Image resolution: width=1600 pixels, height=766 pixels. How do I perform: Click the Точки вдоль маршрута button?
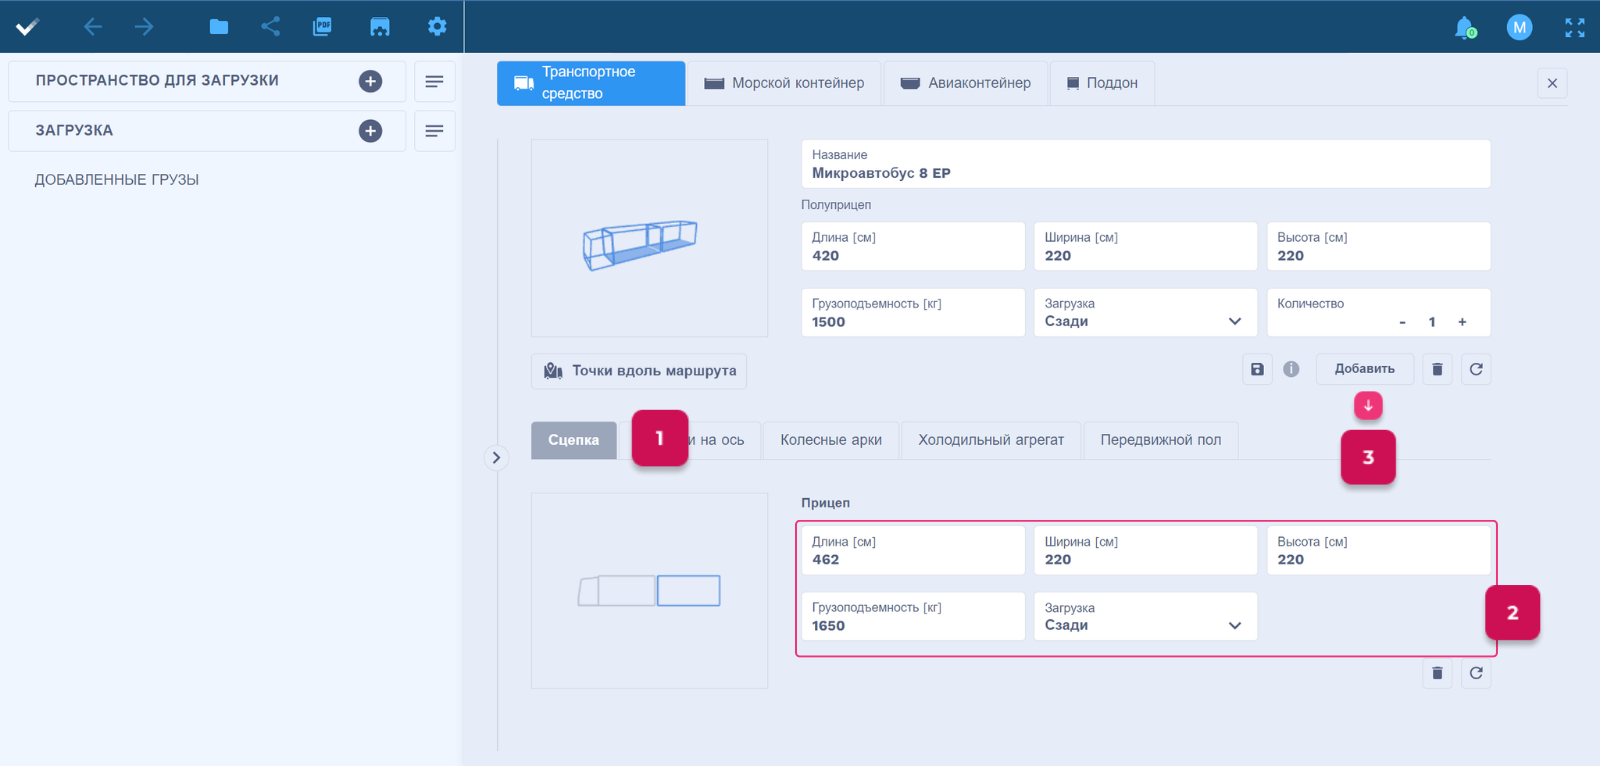[639, 371]
